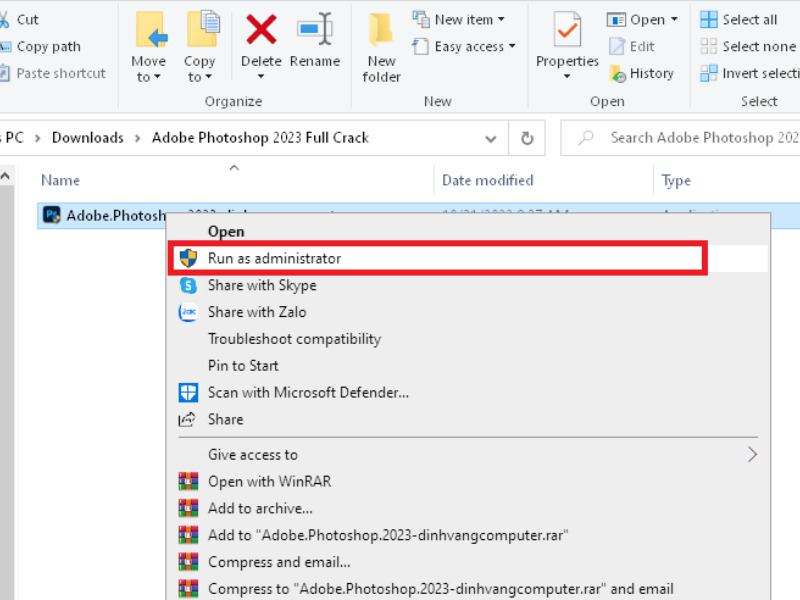Click the Skype icon in context menu
Viewport: 800px width, 600px height.
188,285
